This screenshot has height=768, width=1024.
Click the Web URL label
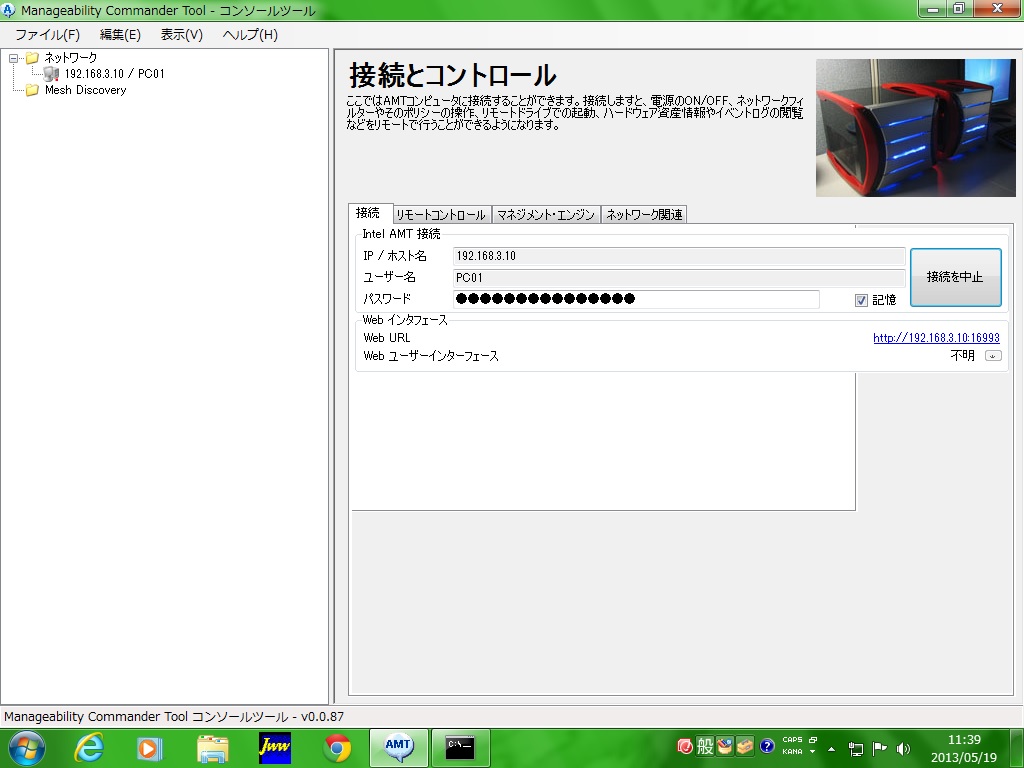[387, 338]
